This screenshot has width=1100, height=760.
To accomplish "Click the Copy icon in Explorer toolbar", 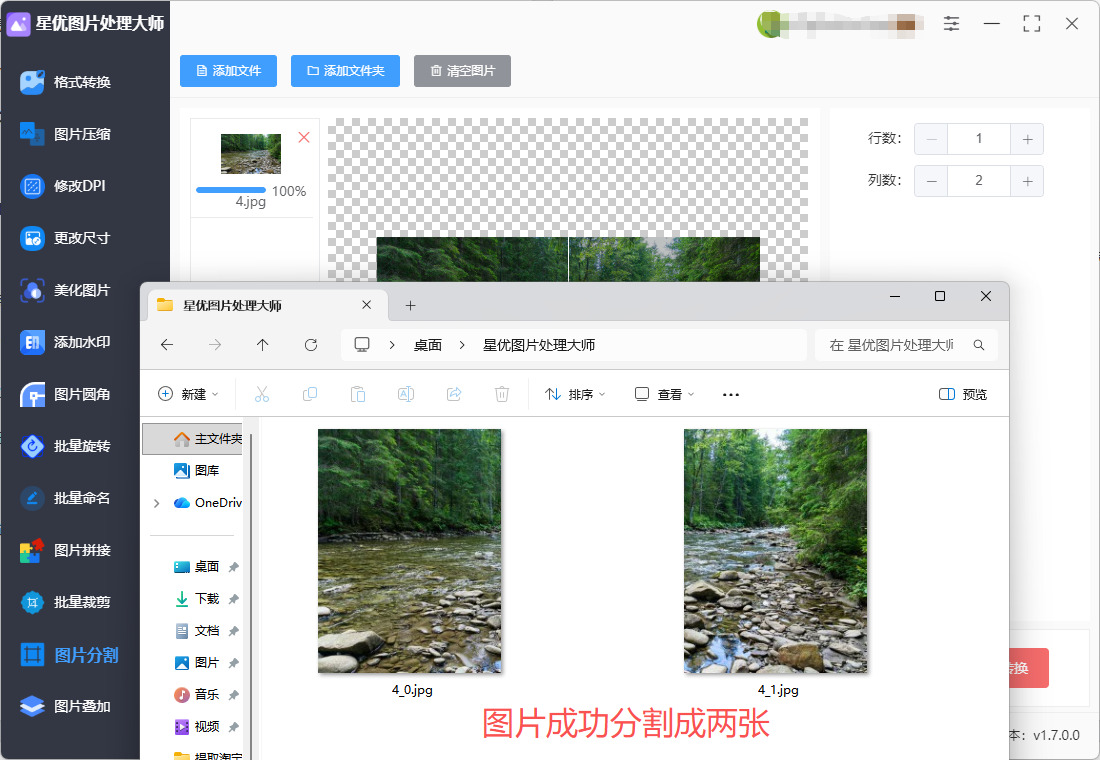I will (x=309, y=394).
